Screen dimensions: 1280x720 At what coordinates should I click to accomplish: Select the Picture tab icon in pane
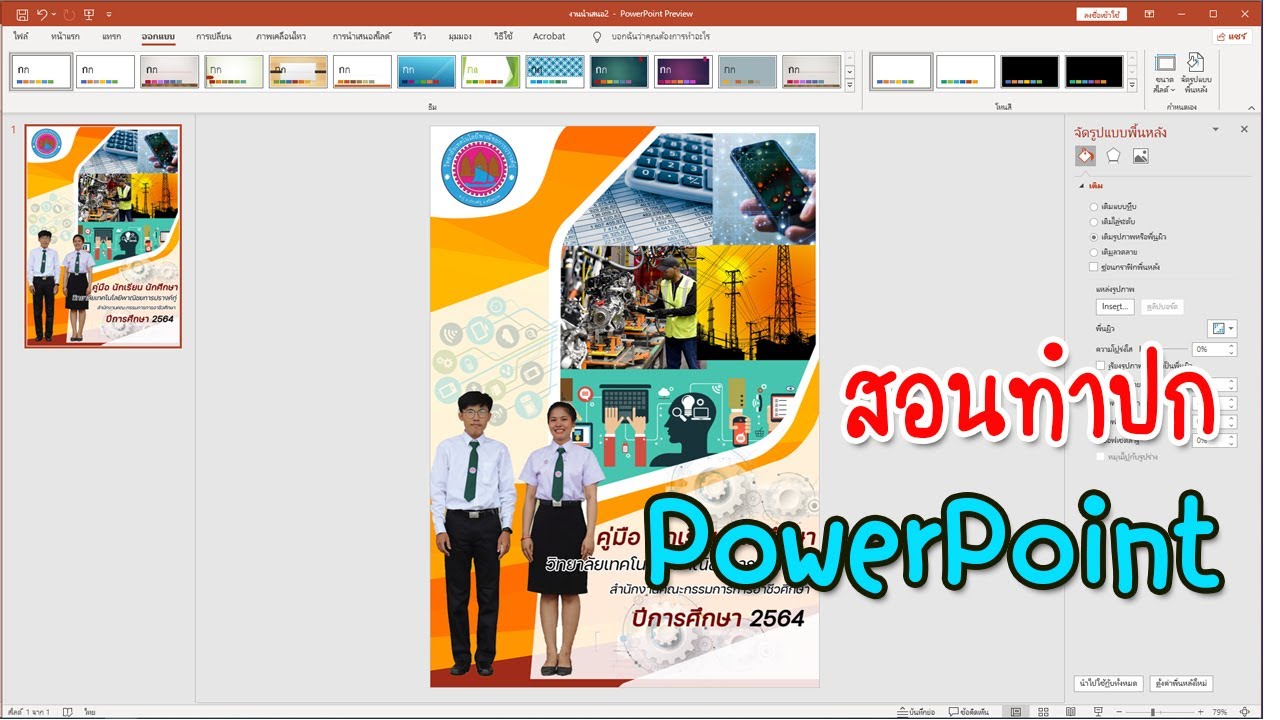(x=1141, y=156)
